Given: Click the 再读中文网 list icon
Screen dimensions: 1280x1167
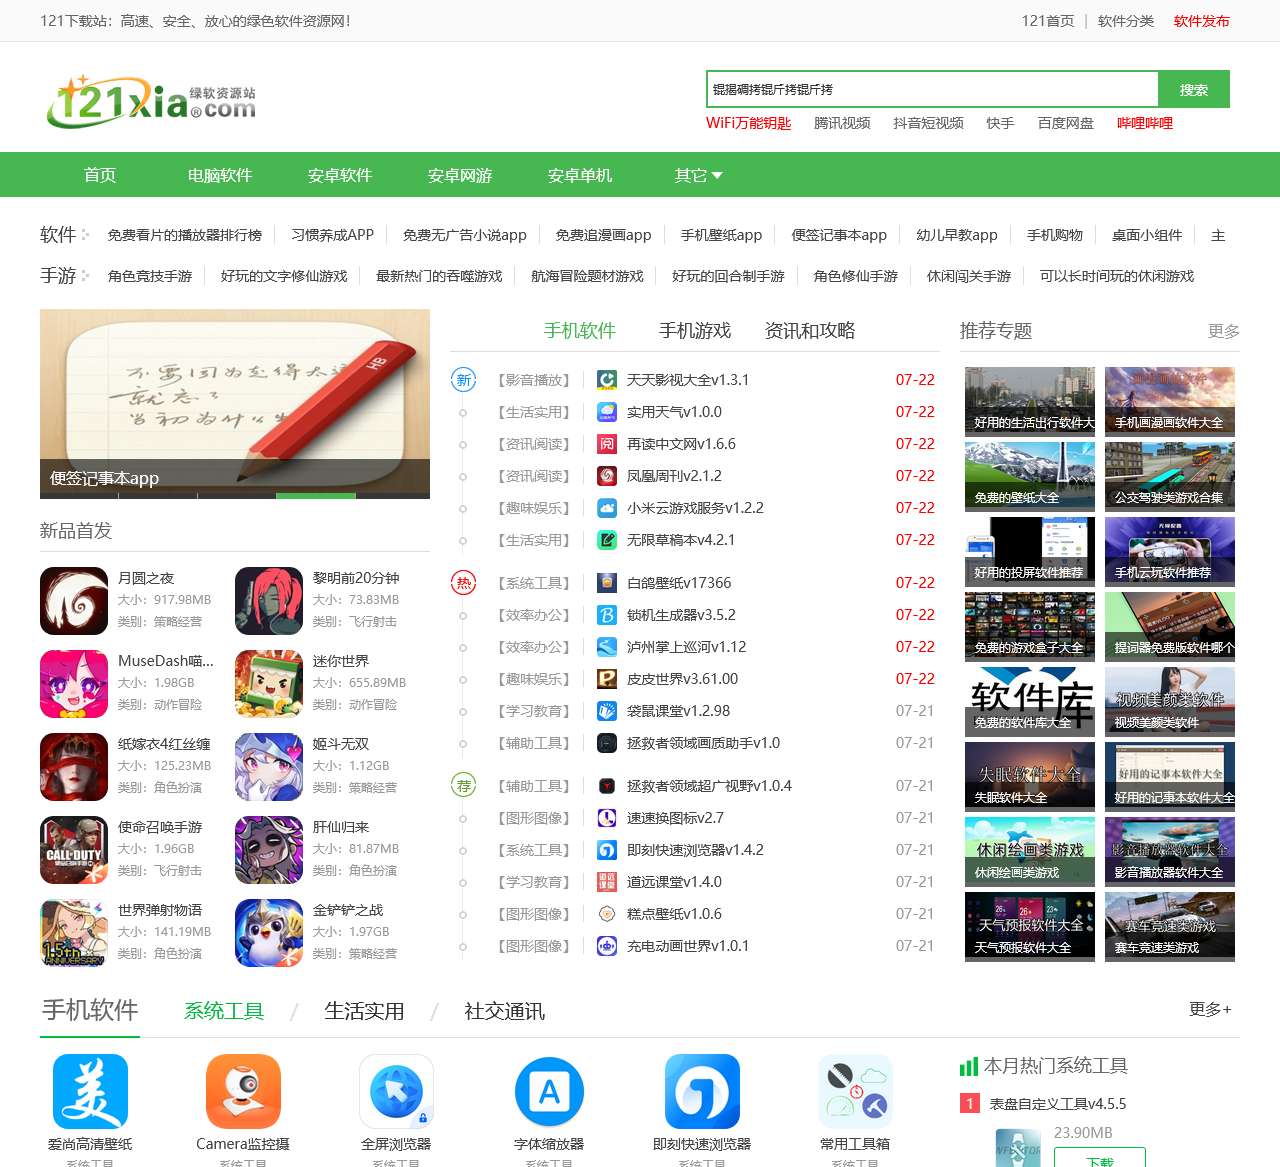Looking at the screenshot, I should (607, 444).
